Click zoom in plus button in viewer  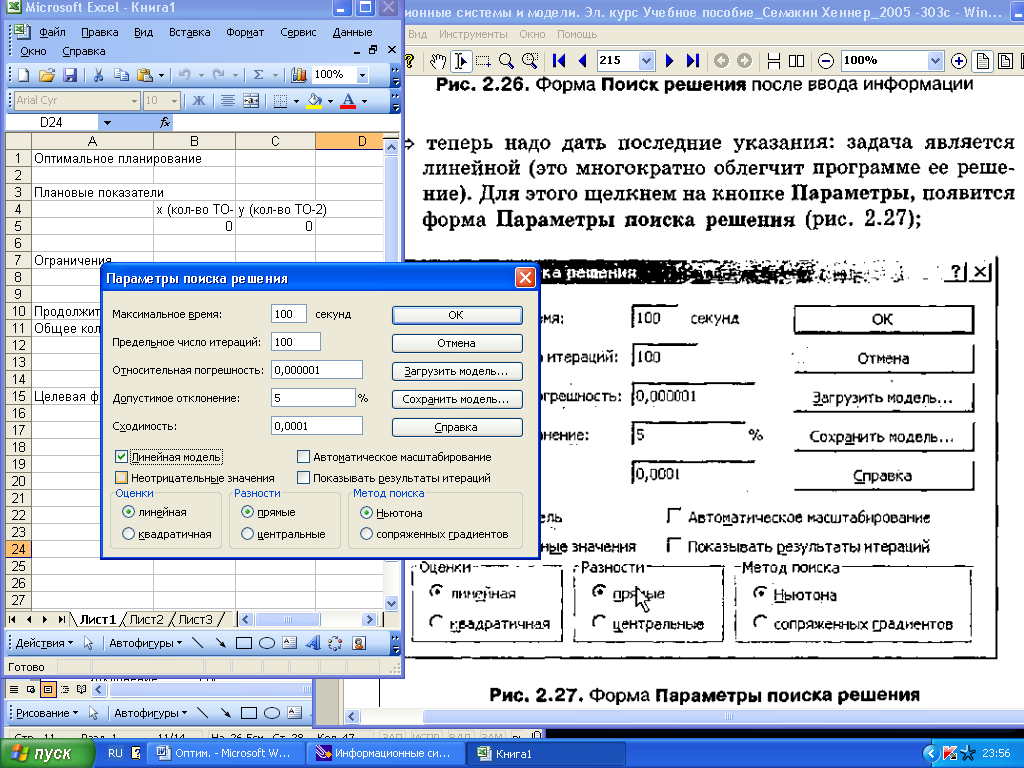click(959, 61)
